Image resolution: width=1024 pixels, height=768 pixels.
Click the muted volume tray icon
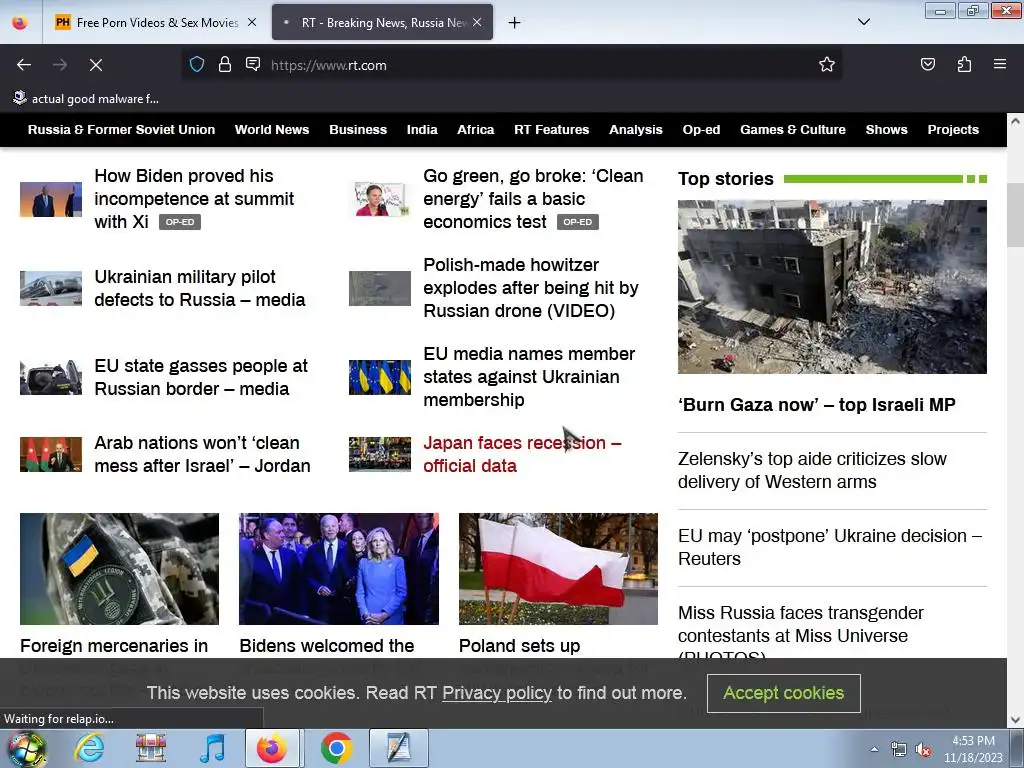click(x=923, y=750)
